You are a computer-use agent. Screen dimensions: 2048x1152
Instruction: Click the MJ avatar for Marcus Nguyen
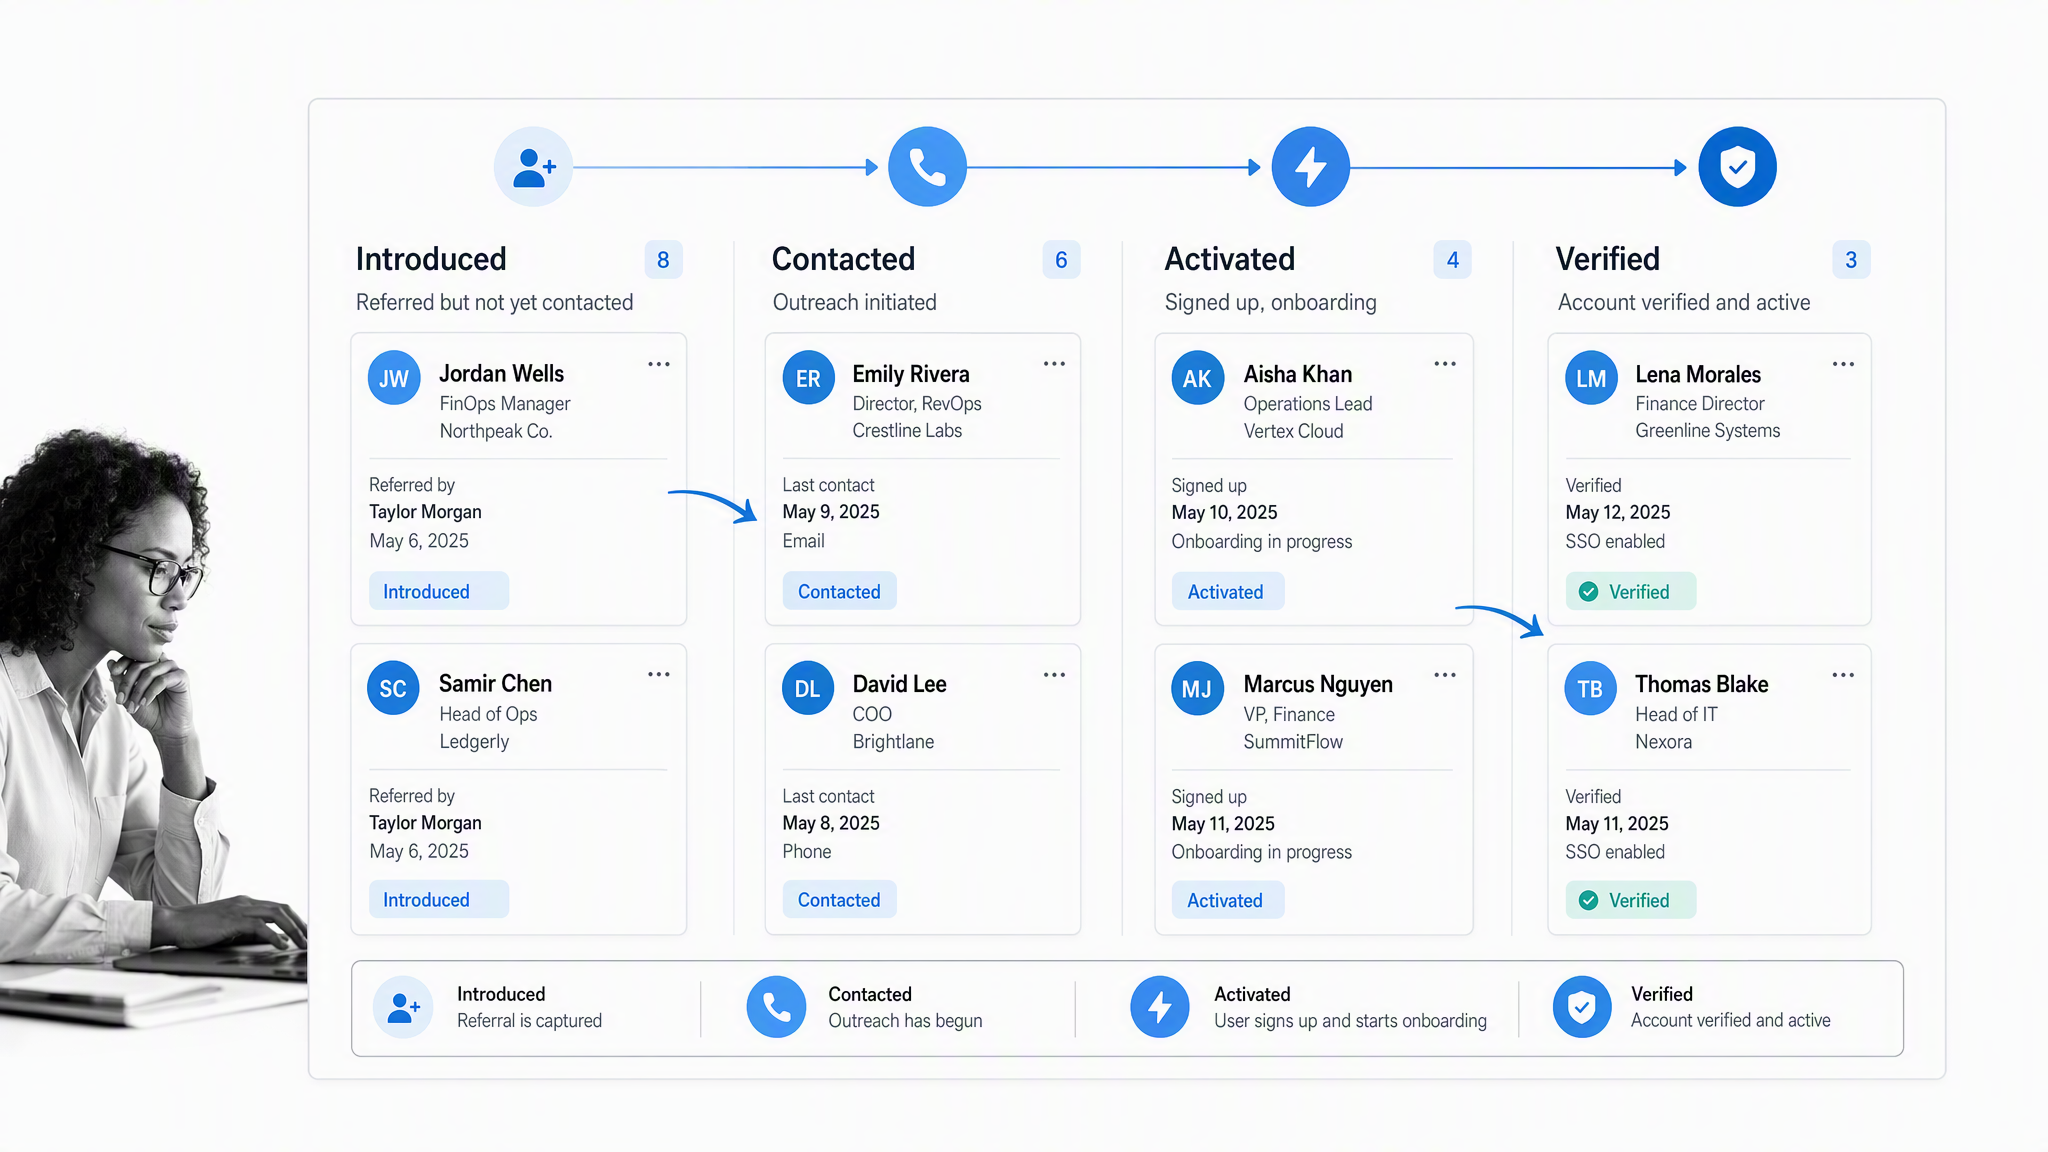tap(1197, 688)
